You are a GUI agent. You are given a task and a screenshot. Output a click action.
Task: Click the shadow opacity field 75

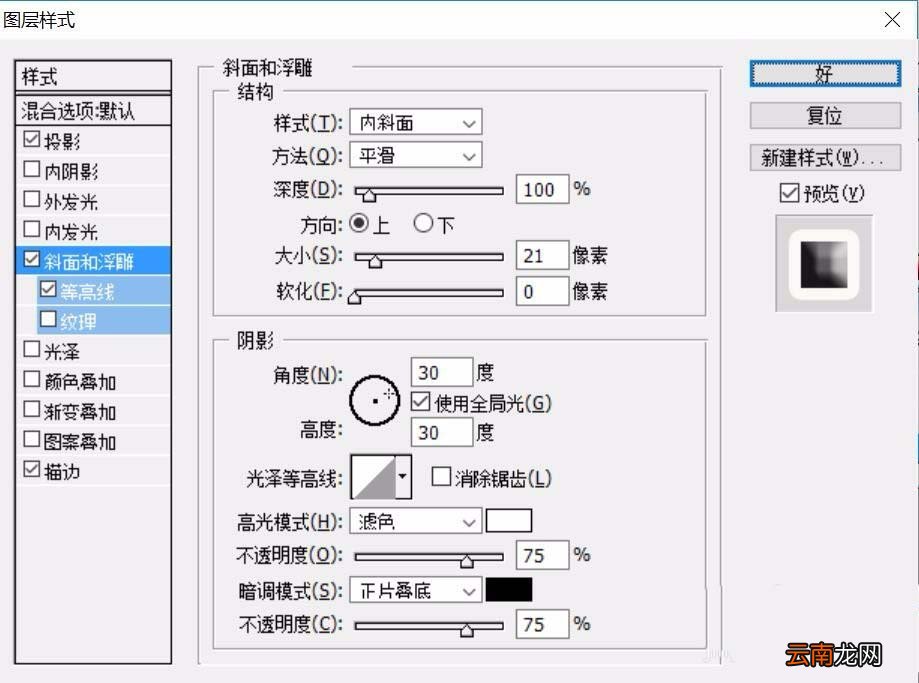[x=542, y=624]
